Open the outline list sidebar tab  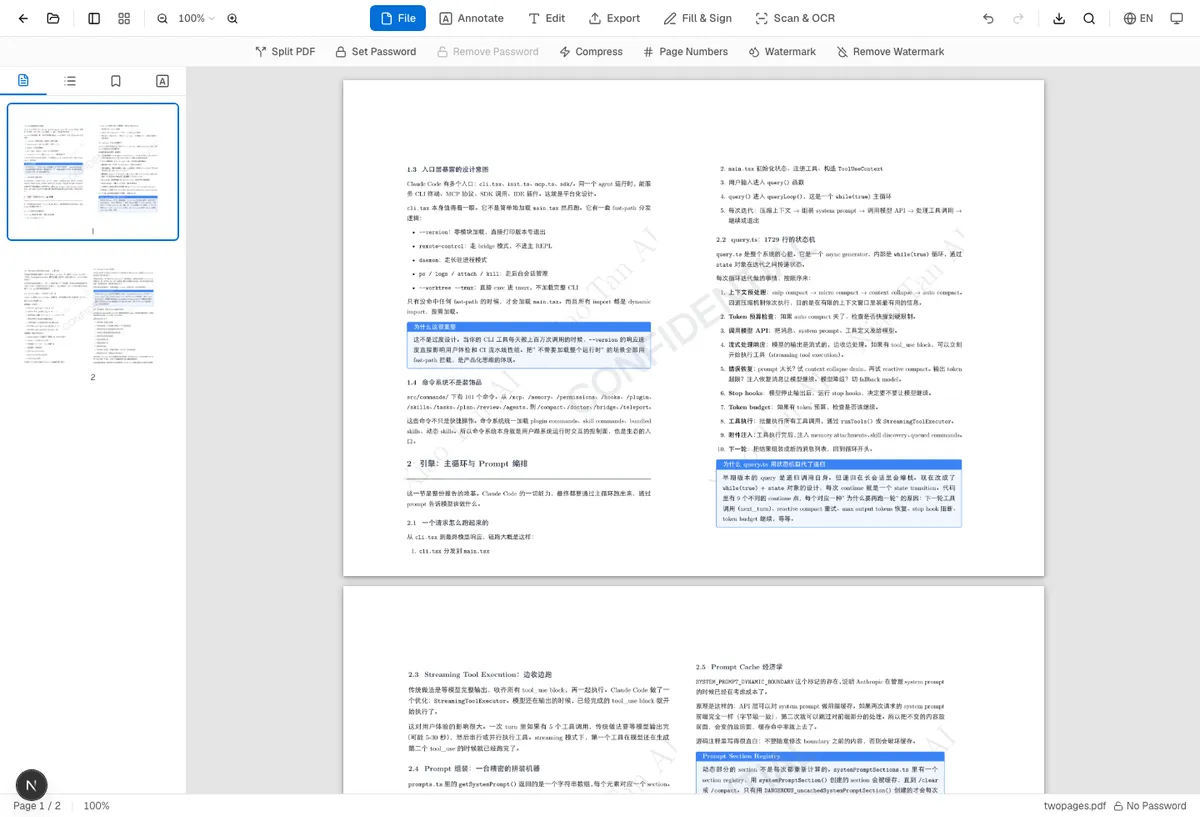[70, 81]
